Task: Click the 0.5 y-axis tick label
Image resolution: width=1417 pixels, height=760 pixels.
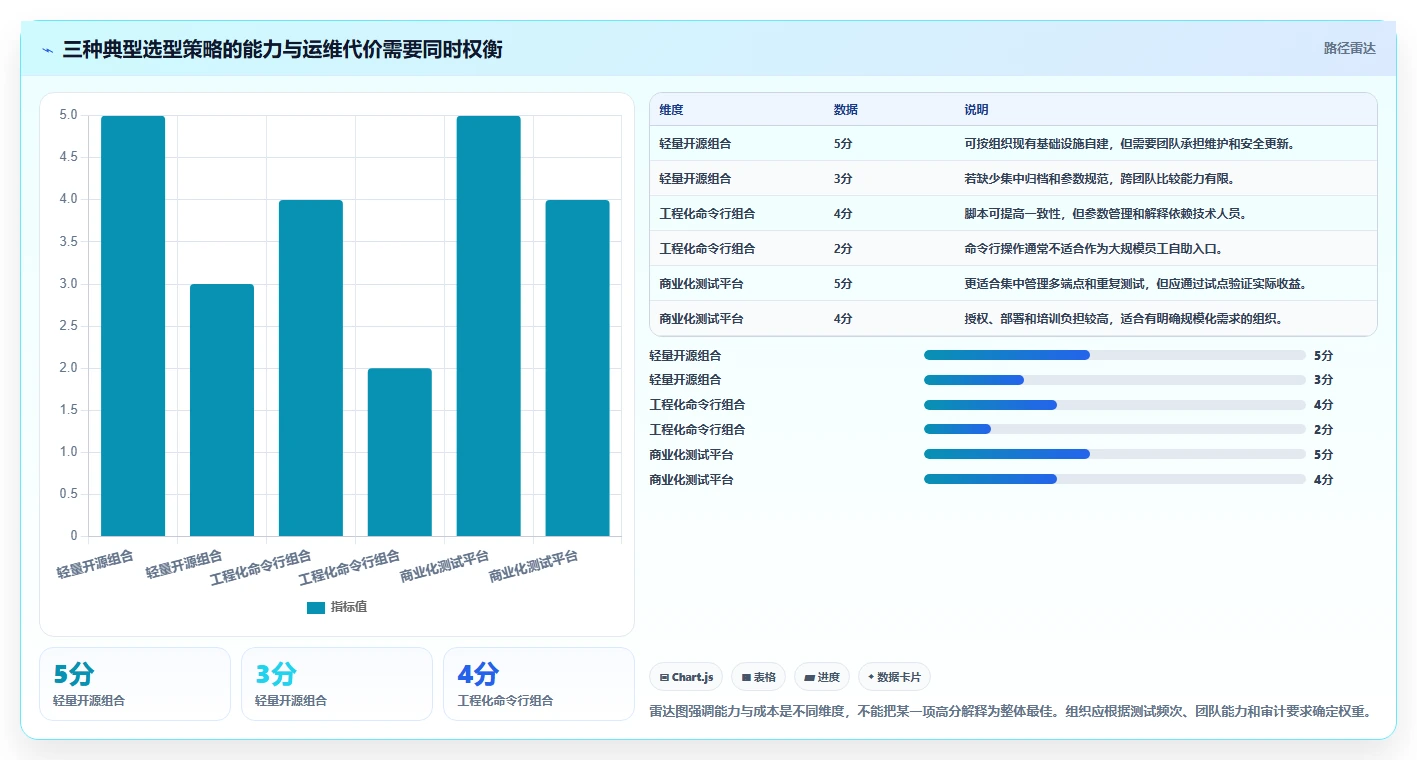Action: tap(69, 494)
